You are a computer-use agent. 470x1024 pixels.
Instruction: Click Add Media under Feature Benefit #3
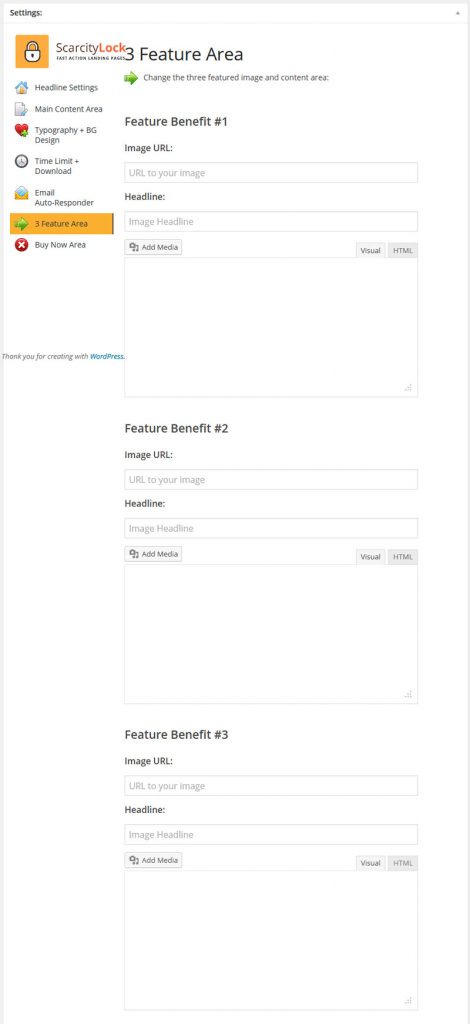coord(153,860)
